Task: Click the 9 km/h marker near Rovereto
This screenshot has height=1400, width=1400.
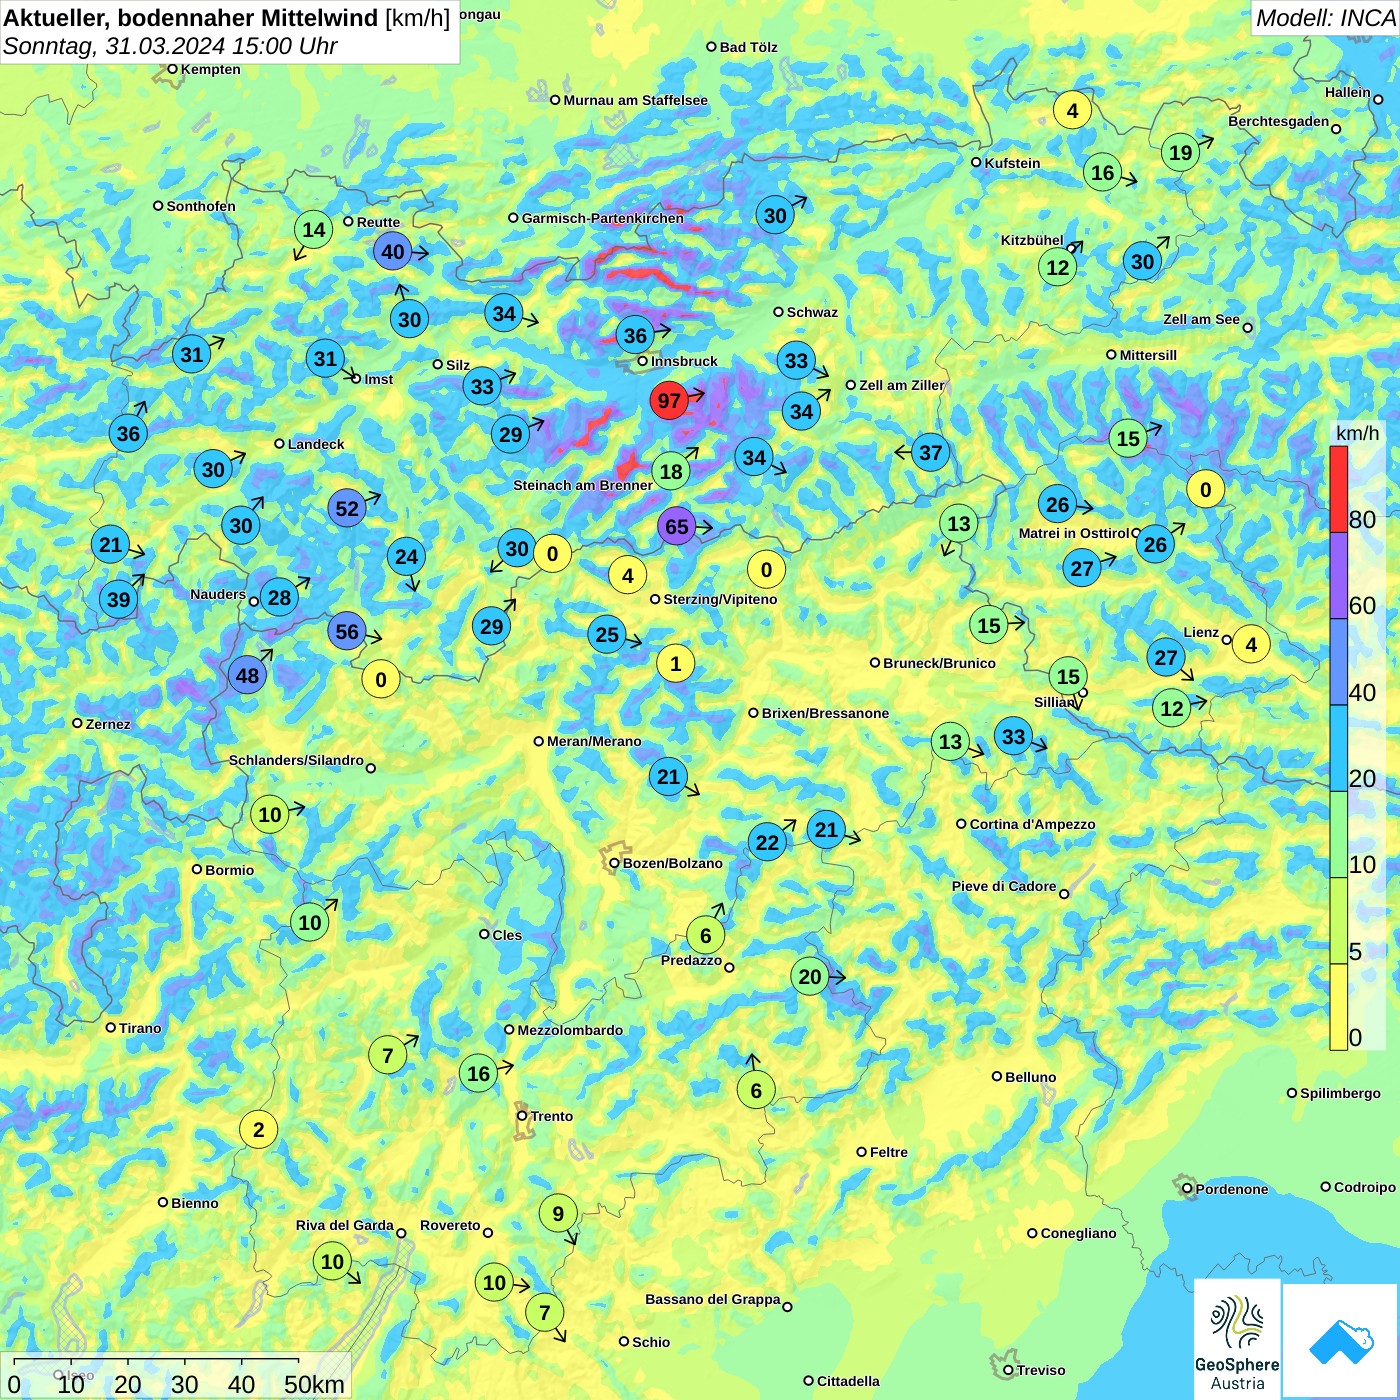Action: pyautogui.click(x=558, y=1214)
